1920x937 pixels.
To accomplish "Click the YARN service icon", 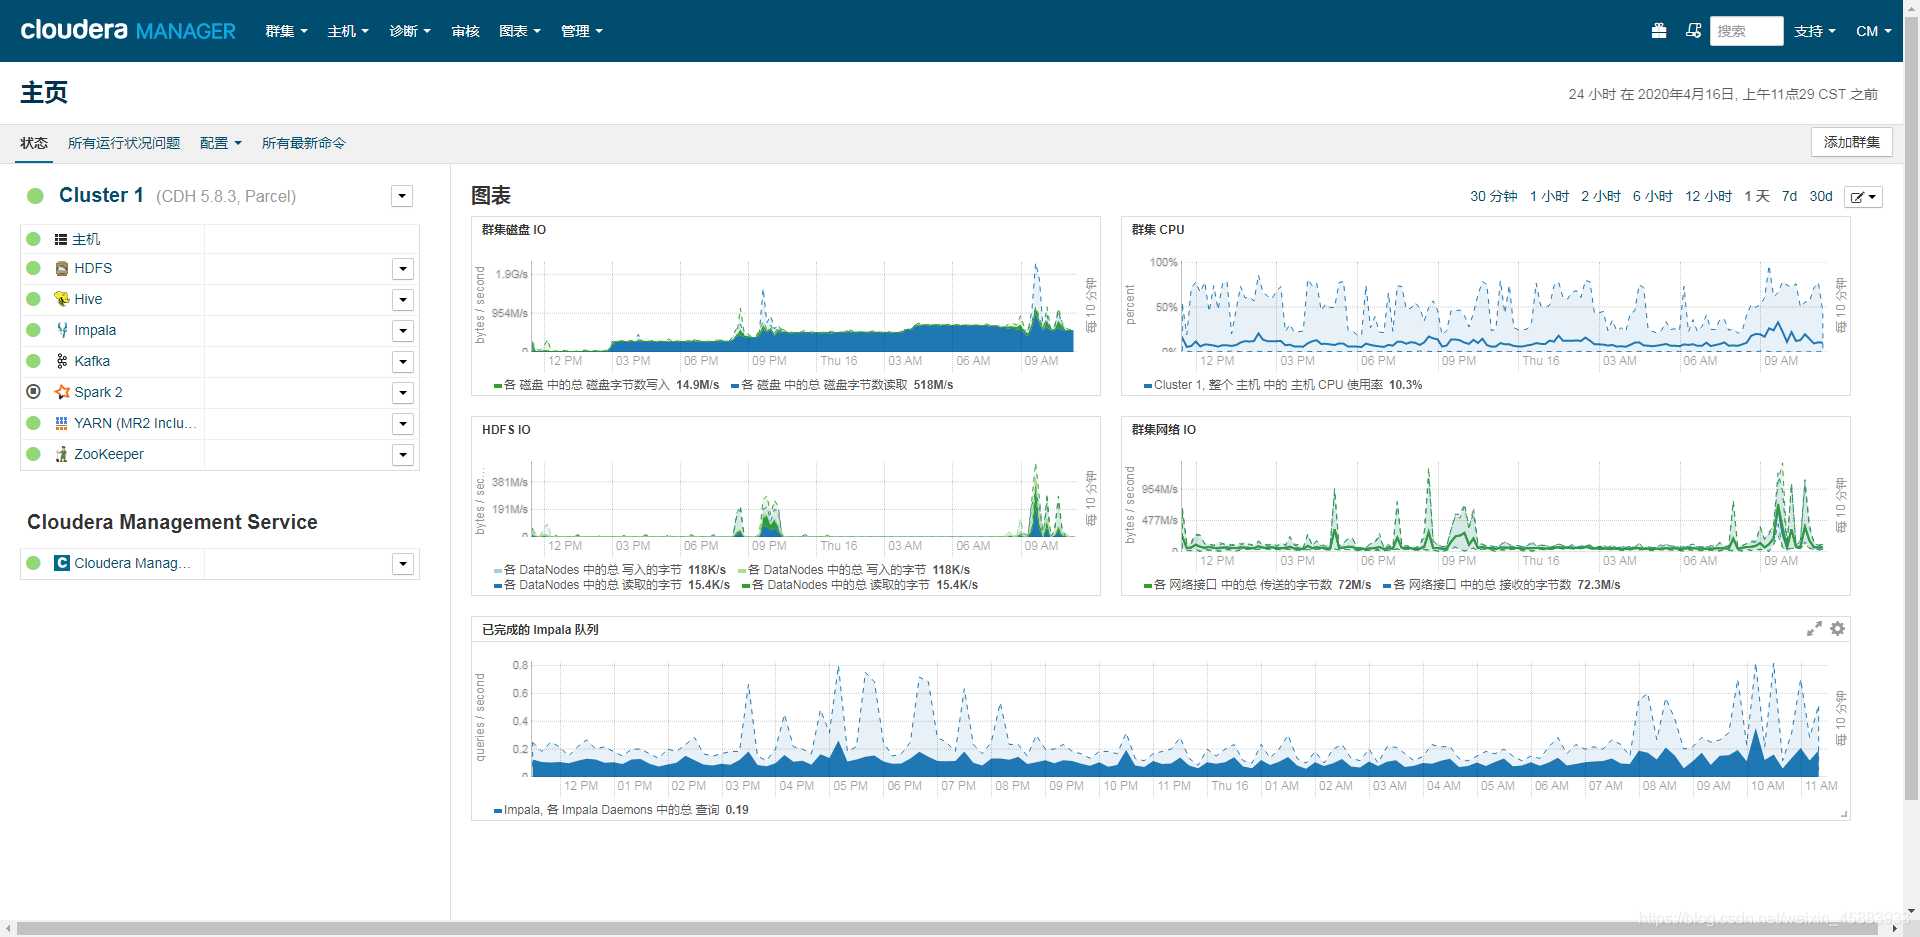I will tap(62, 423).
